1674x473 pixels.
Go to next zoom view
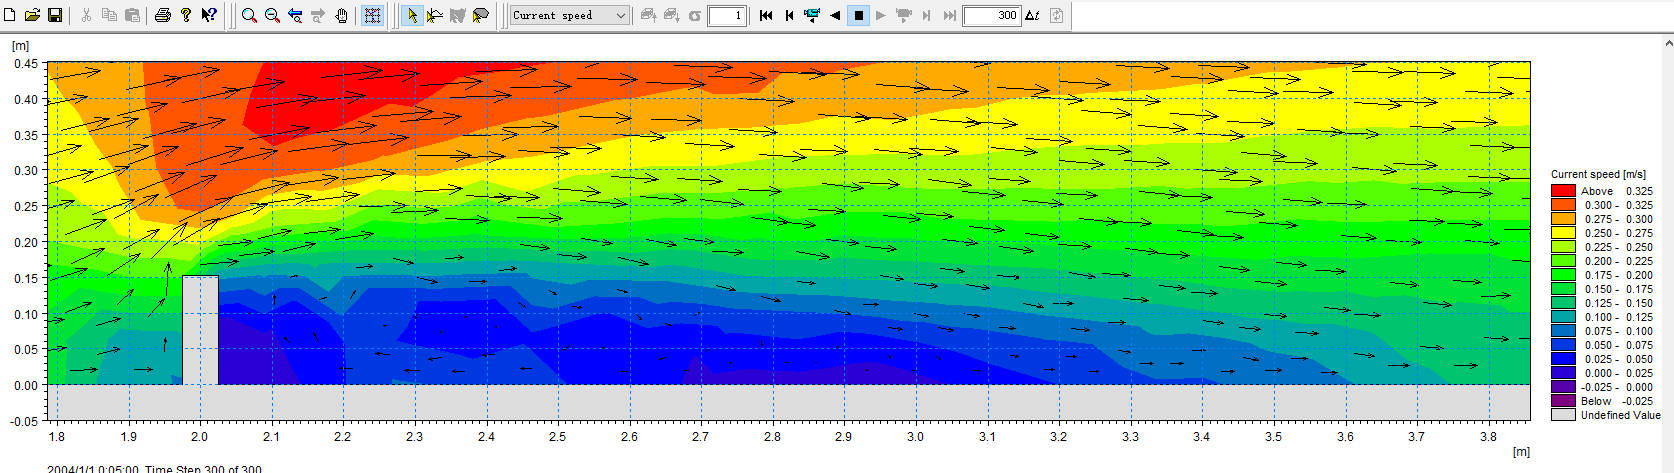(318, 15)
